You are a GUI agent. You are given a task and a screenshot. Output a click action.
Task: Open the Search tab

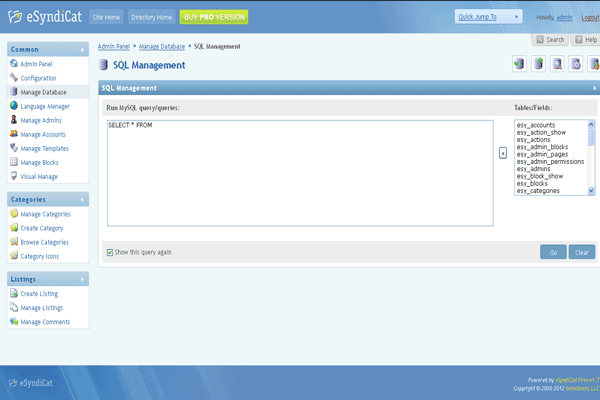pos(550,40)
